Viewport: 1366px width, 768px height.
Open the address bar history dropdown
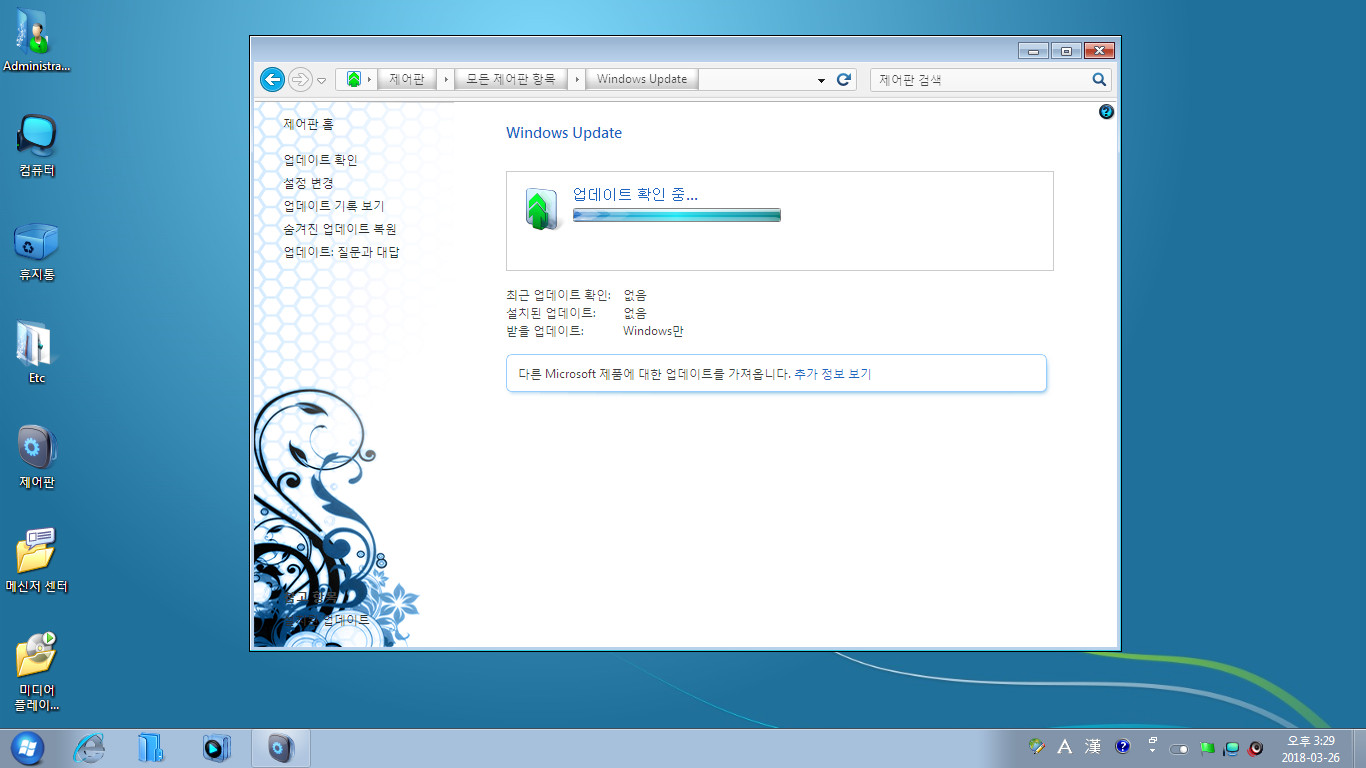point(821,80)
